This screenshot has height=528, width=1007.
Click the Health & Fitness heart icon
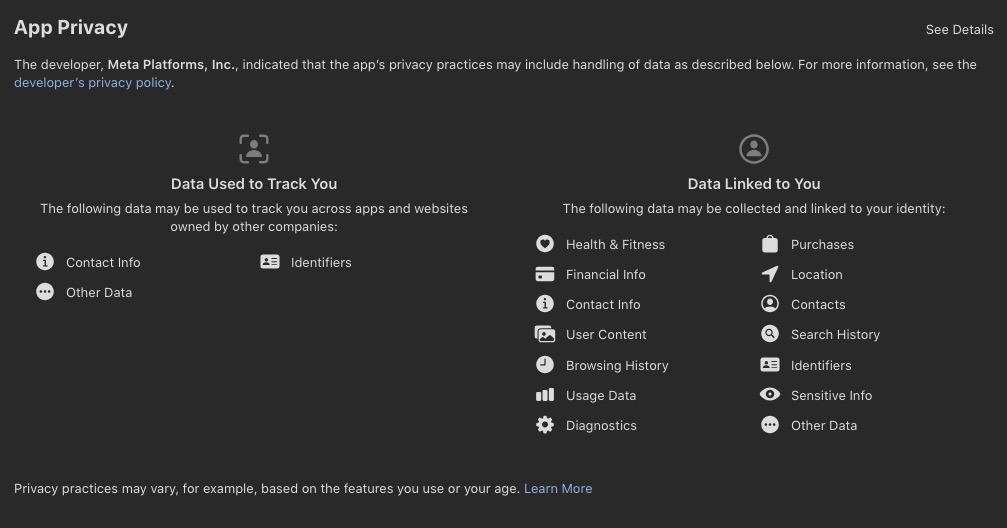(x=545, y=243)
